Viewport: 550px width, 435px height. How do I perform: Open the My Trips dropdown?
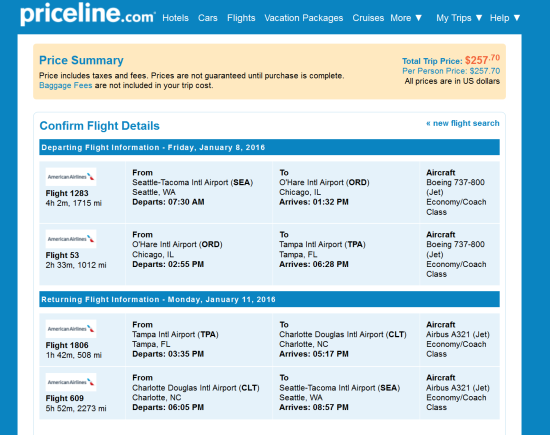[x=459, y=18]
